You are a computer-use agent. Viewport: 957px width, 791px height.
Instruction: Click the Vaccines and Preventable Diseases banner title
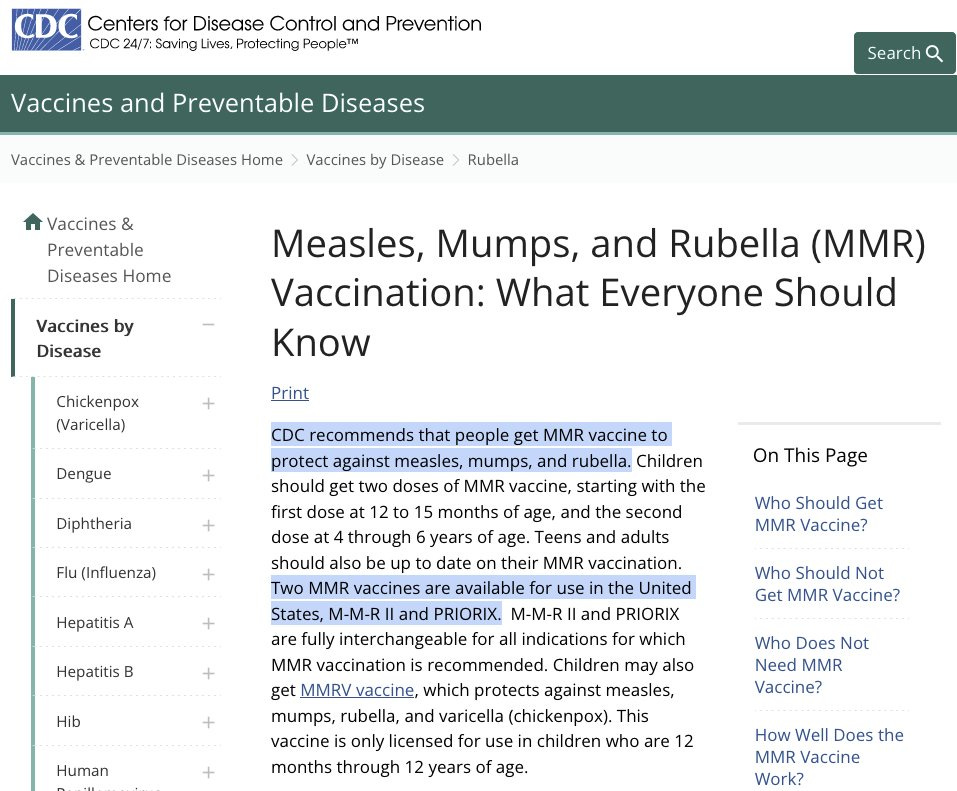(218, 103)
